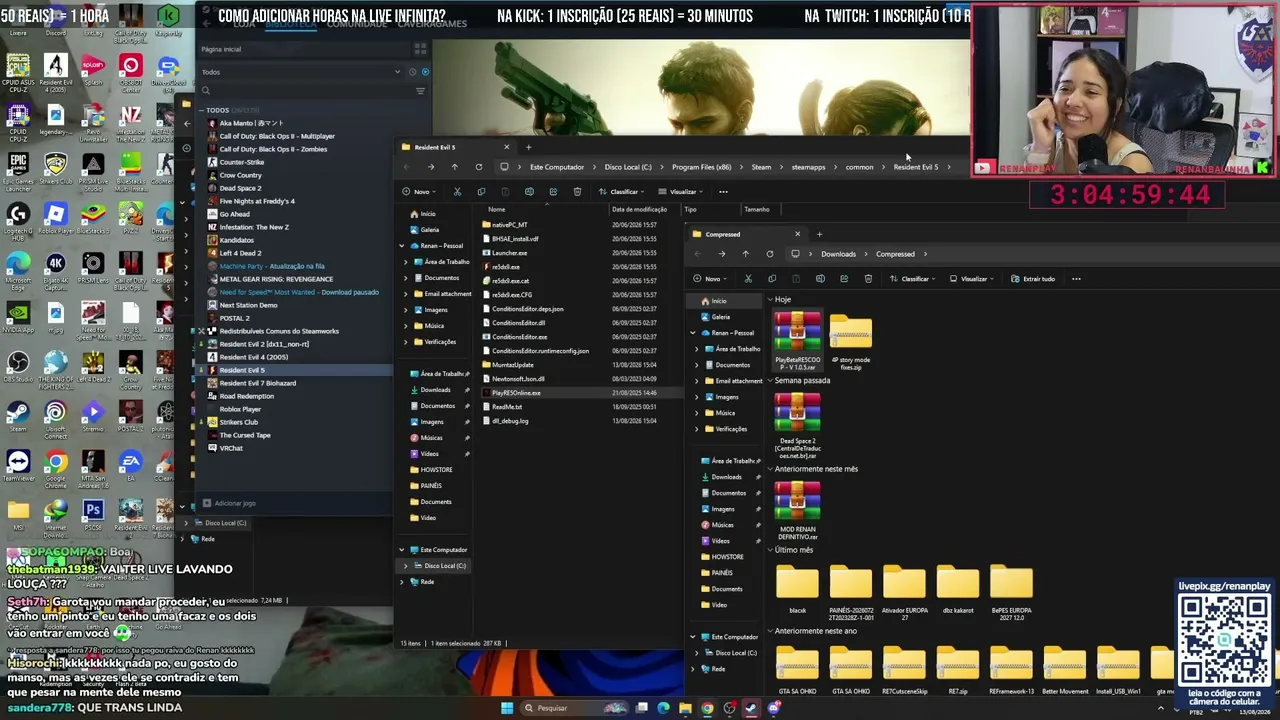Select 4P story mode fixes.zip folder
The width and height of the screenshot is (1280, 720).
coord(851,341)
